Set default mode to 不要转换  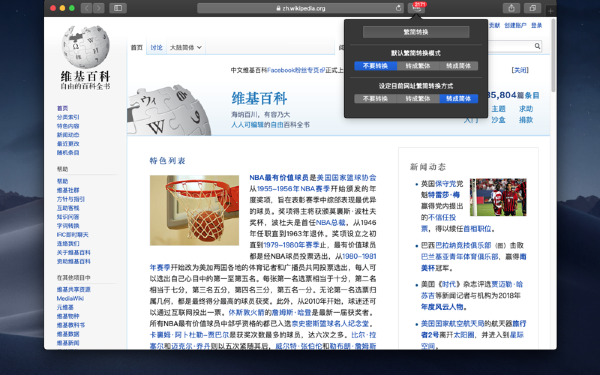tap(375, 66)
